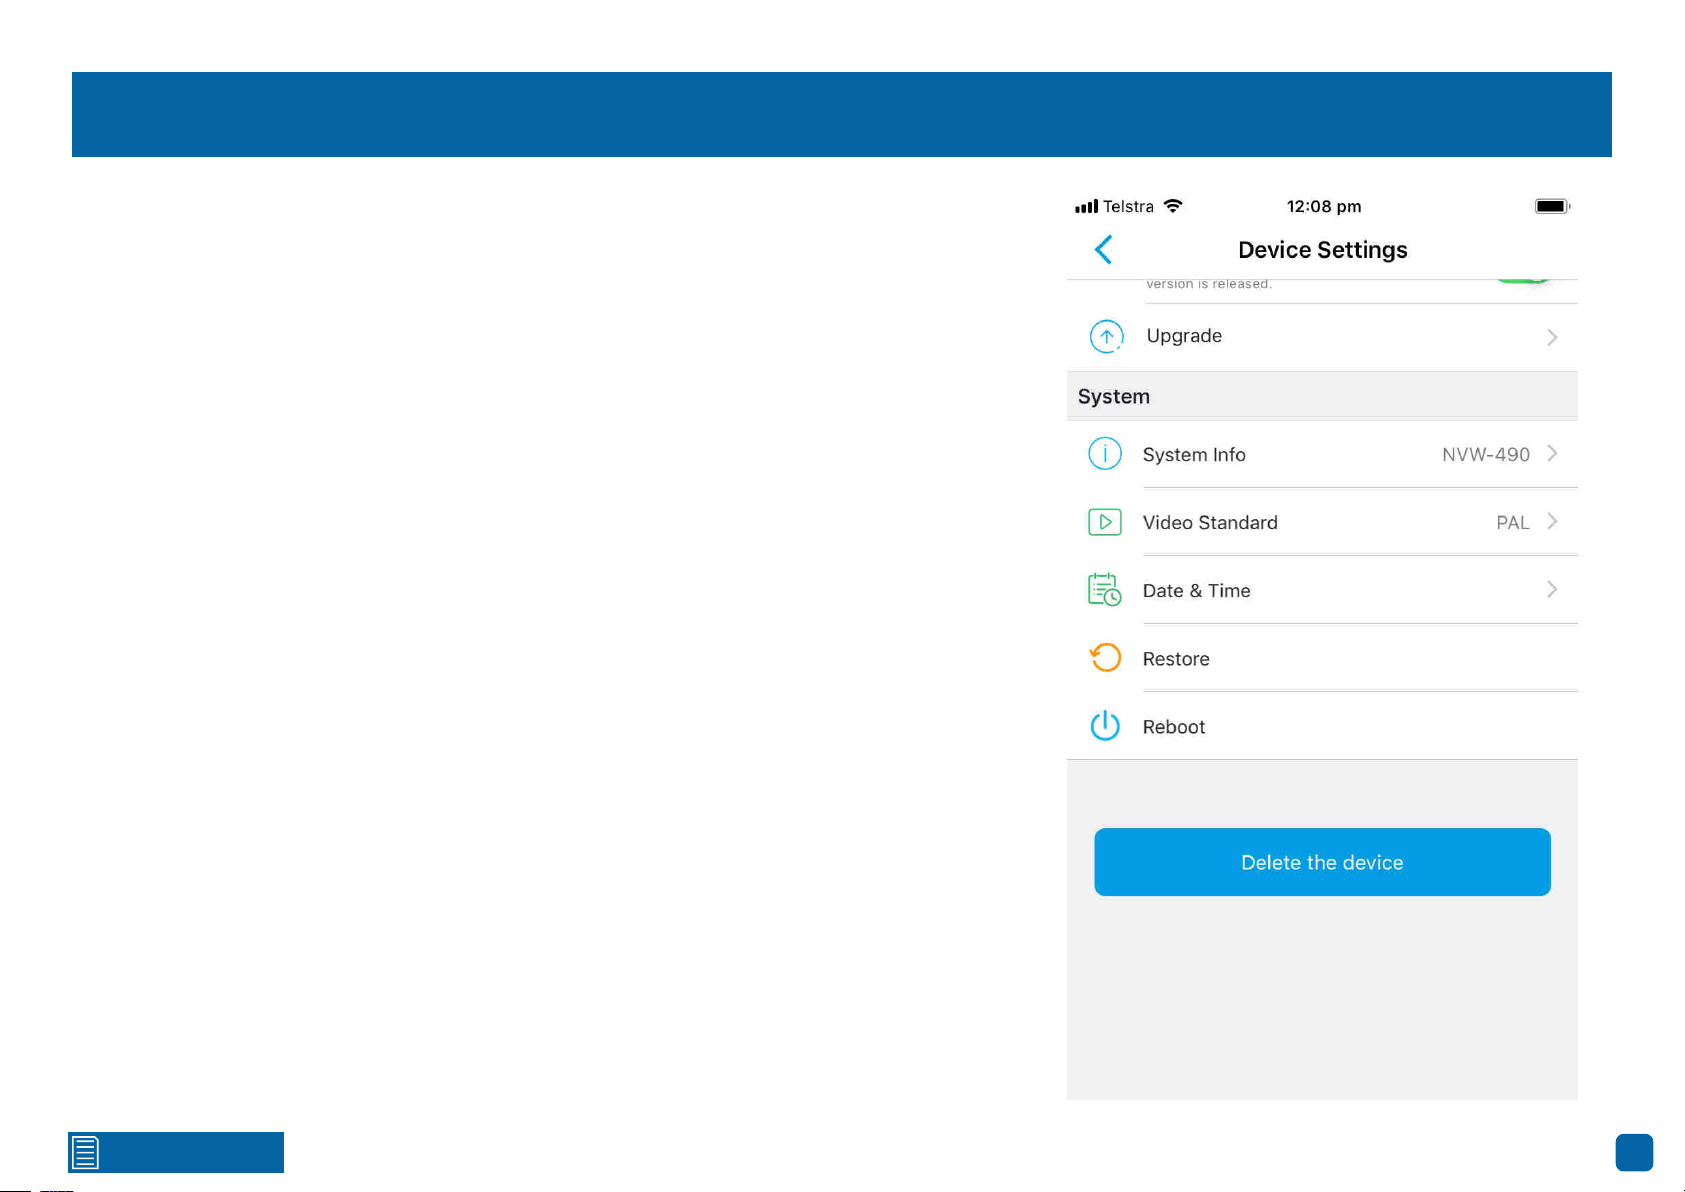
Task: Click the orange Restore icon
Action: 1105,658
